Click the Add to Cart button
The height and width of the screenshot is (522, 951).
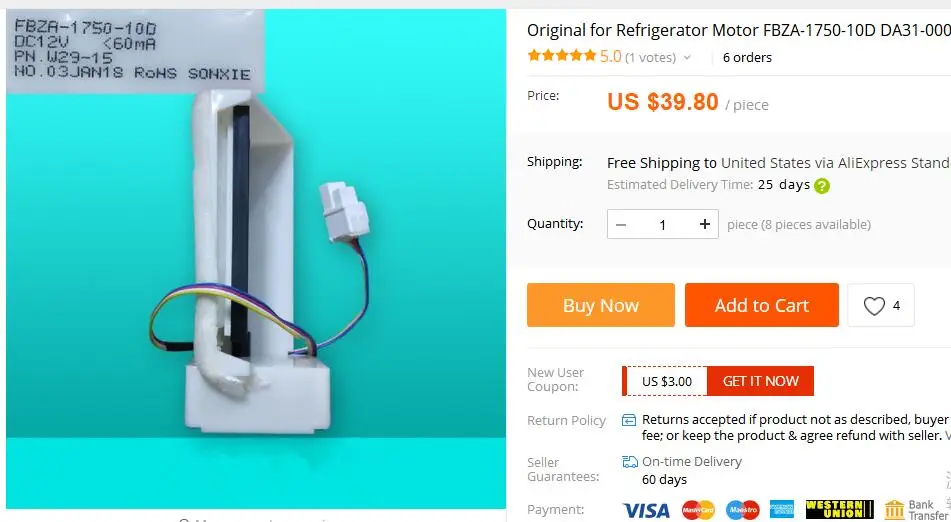pyautogui.click(x=762, y=305)
